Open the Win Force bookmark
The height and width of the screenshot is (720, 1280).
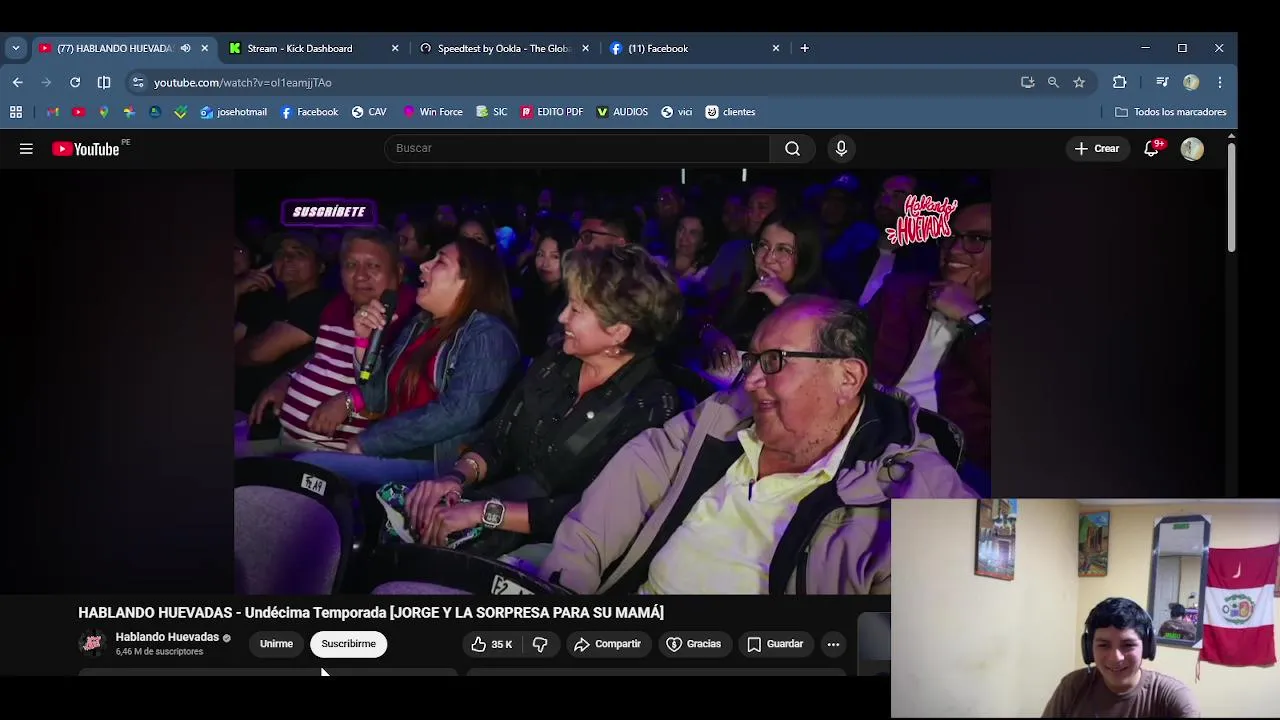[x=432, y=112]
